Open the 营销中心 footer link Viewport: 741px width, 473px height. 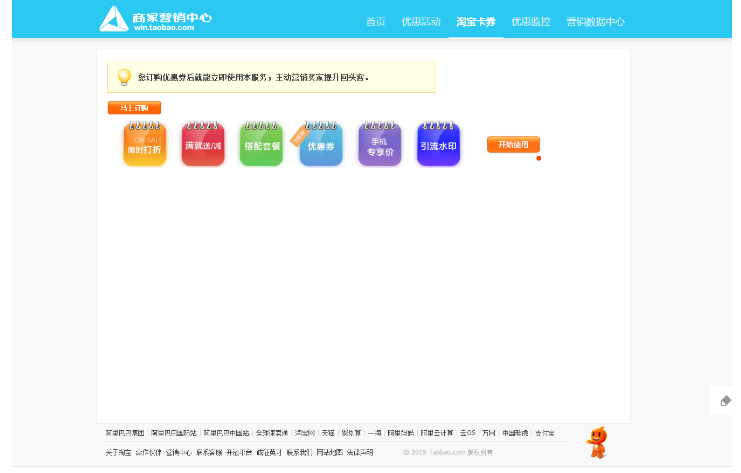[x=179, y=453]
